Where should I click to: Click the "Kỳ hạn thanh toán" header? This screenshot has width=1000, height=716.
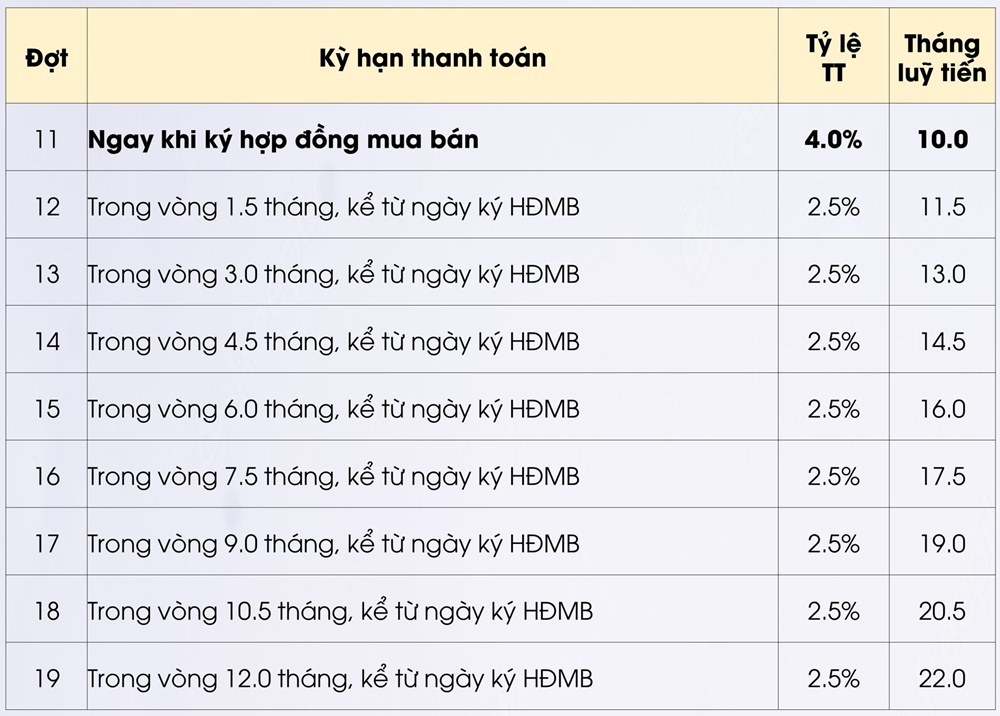click(x=432, y=58)
